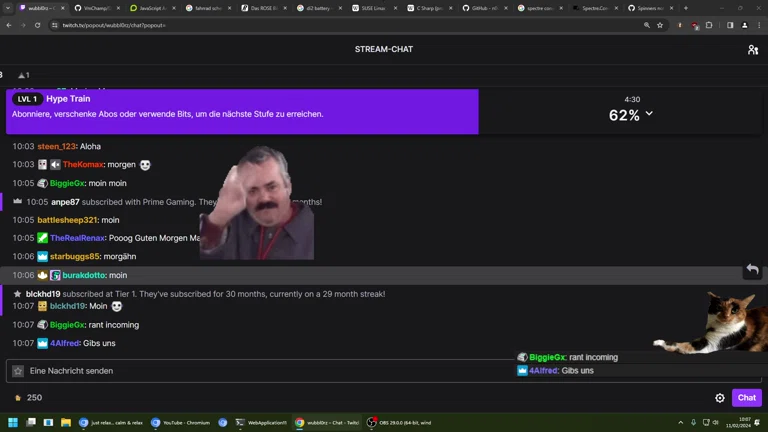Click the badge beside 4Alfred at 10:07
This screenshot has width=768, height=432.
[43, 343]
